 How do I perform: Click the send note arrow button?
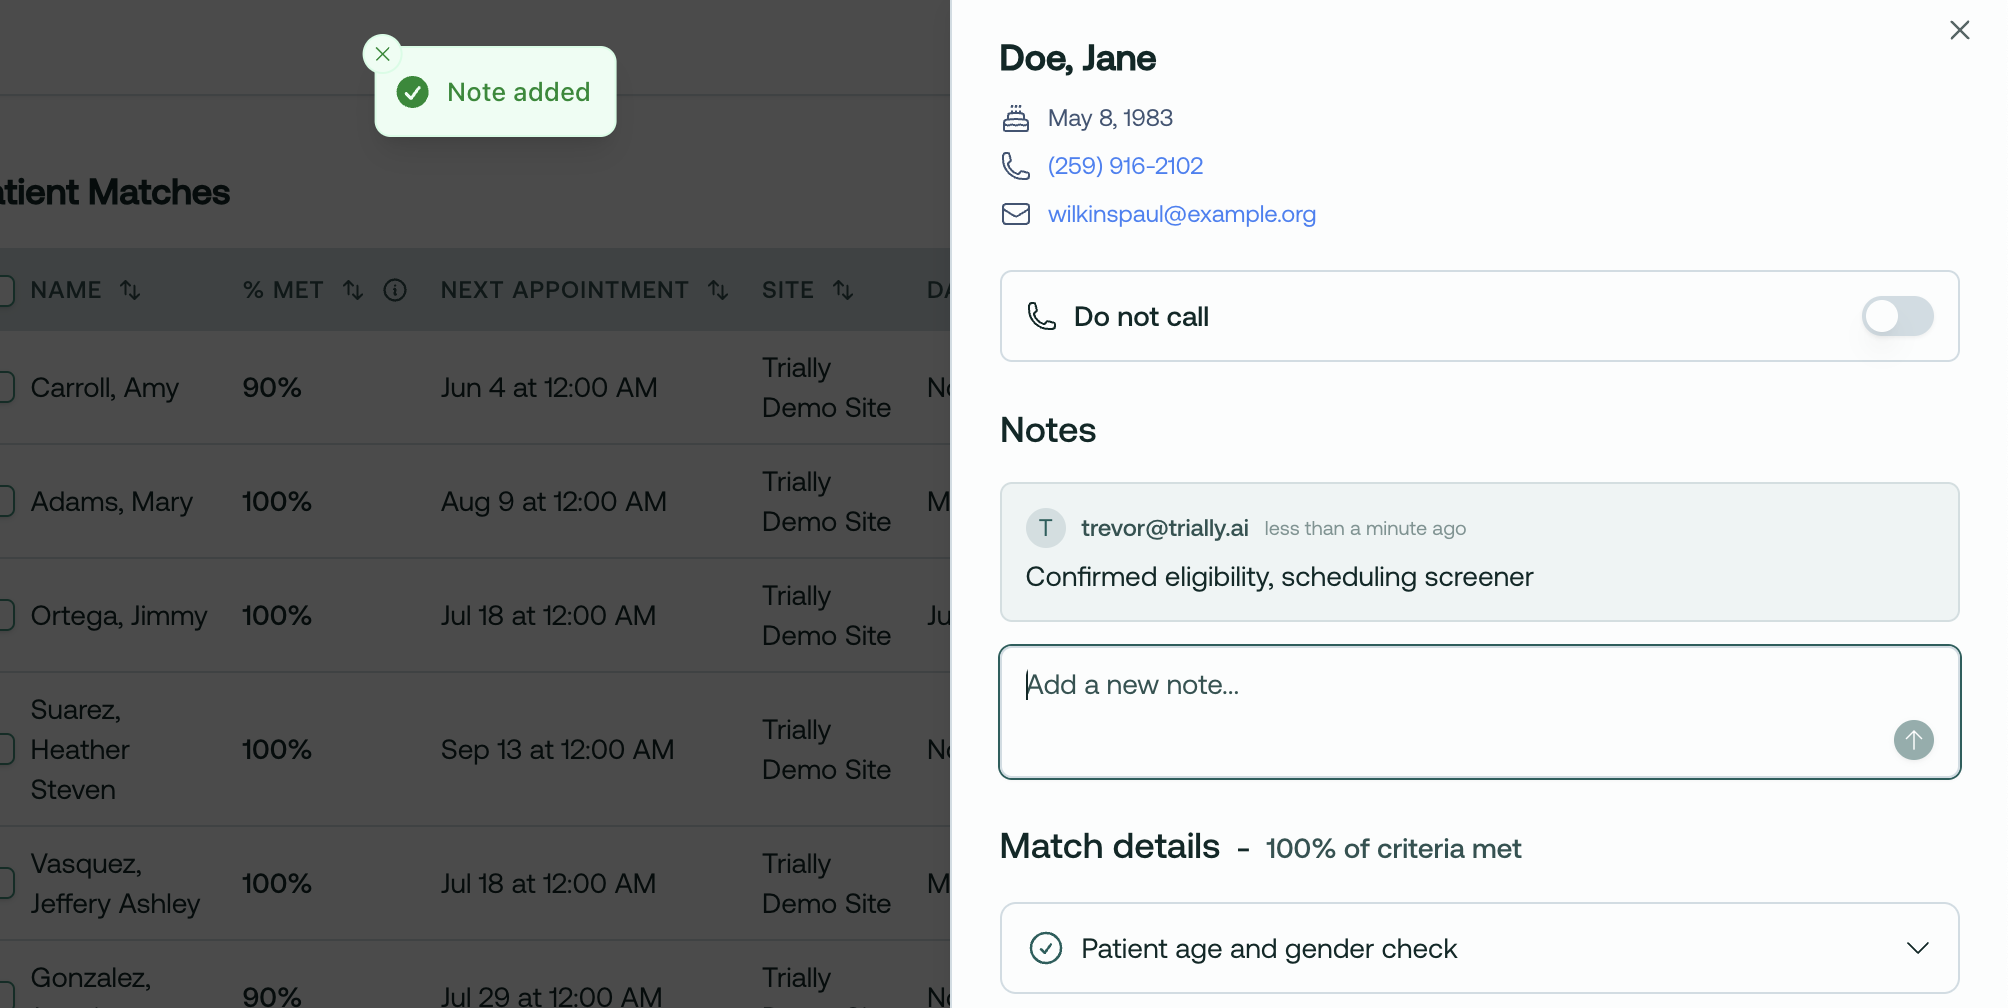tap(1913, 740)
